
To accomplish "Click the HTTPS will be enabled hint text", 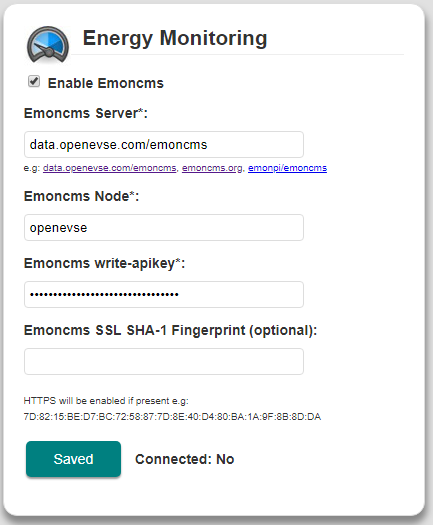I will point(106,401).
